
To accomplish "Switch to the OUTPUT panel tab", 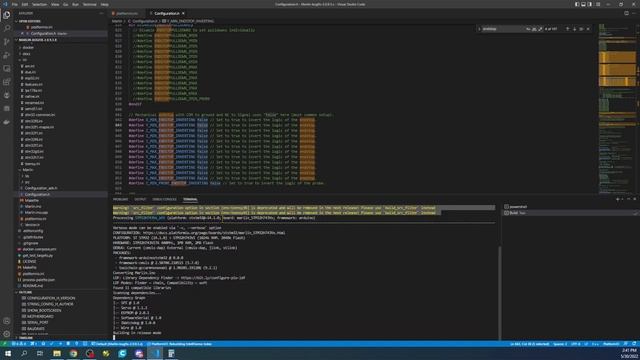I will coord(140,199).
